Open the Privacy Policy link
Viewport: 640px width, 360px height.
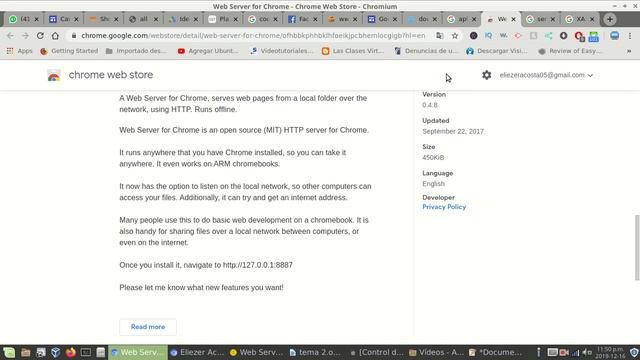[444, 207]
